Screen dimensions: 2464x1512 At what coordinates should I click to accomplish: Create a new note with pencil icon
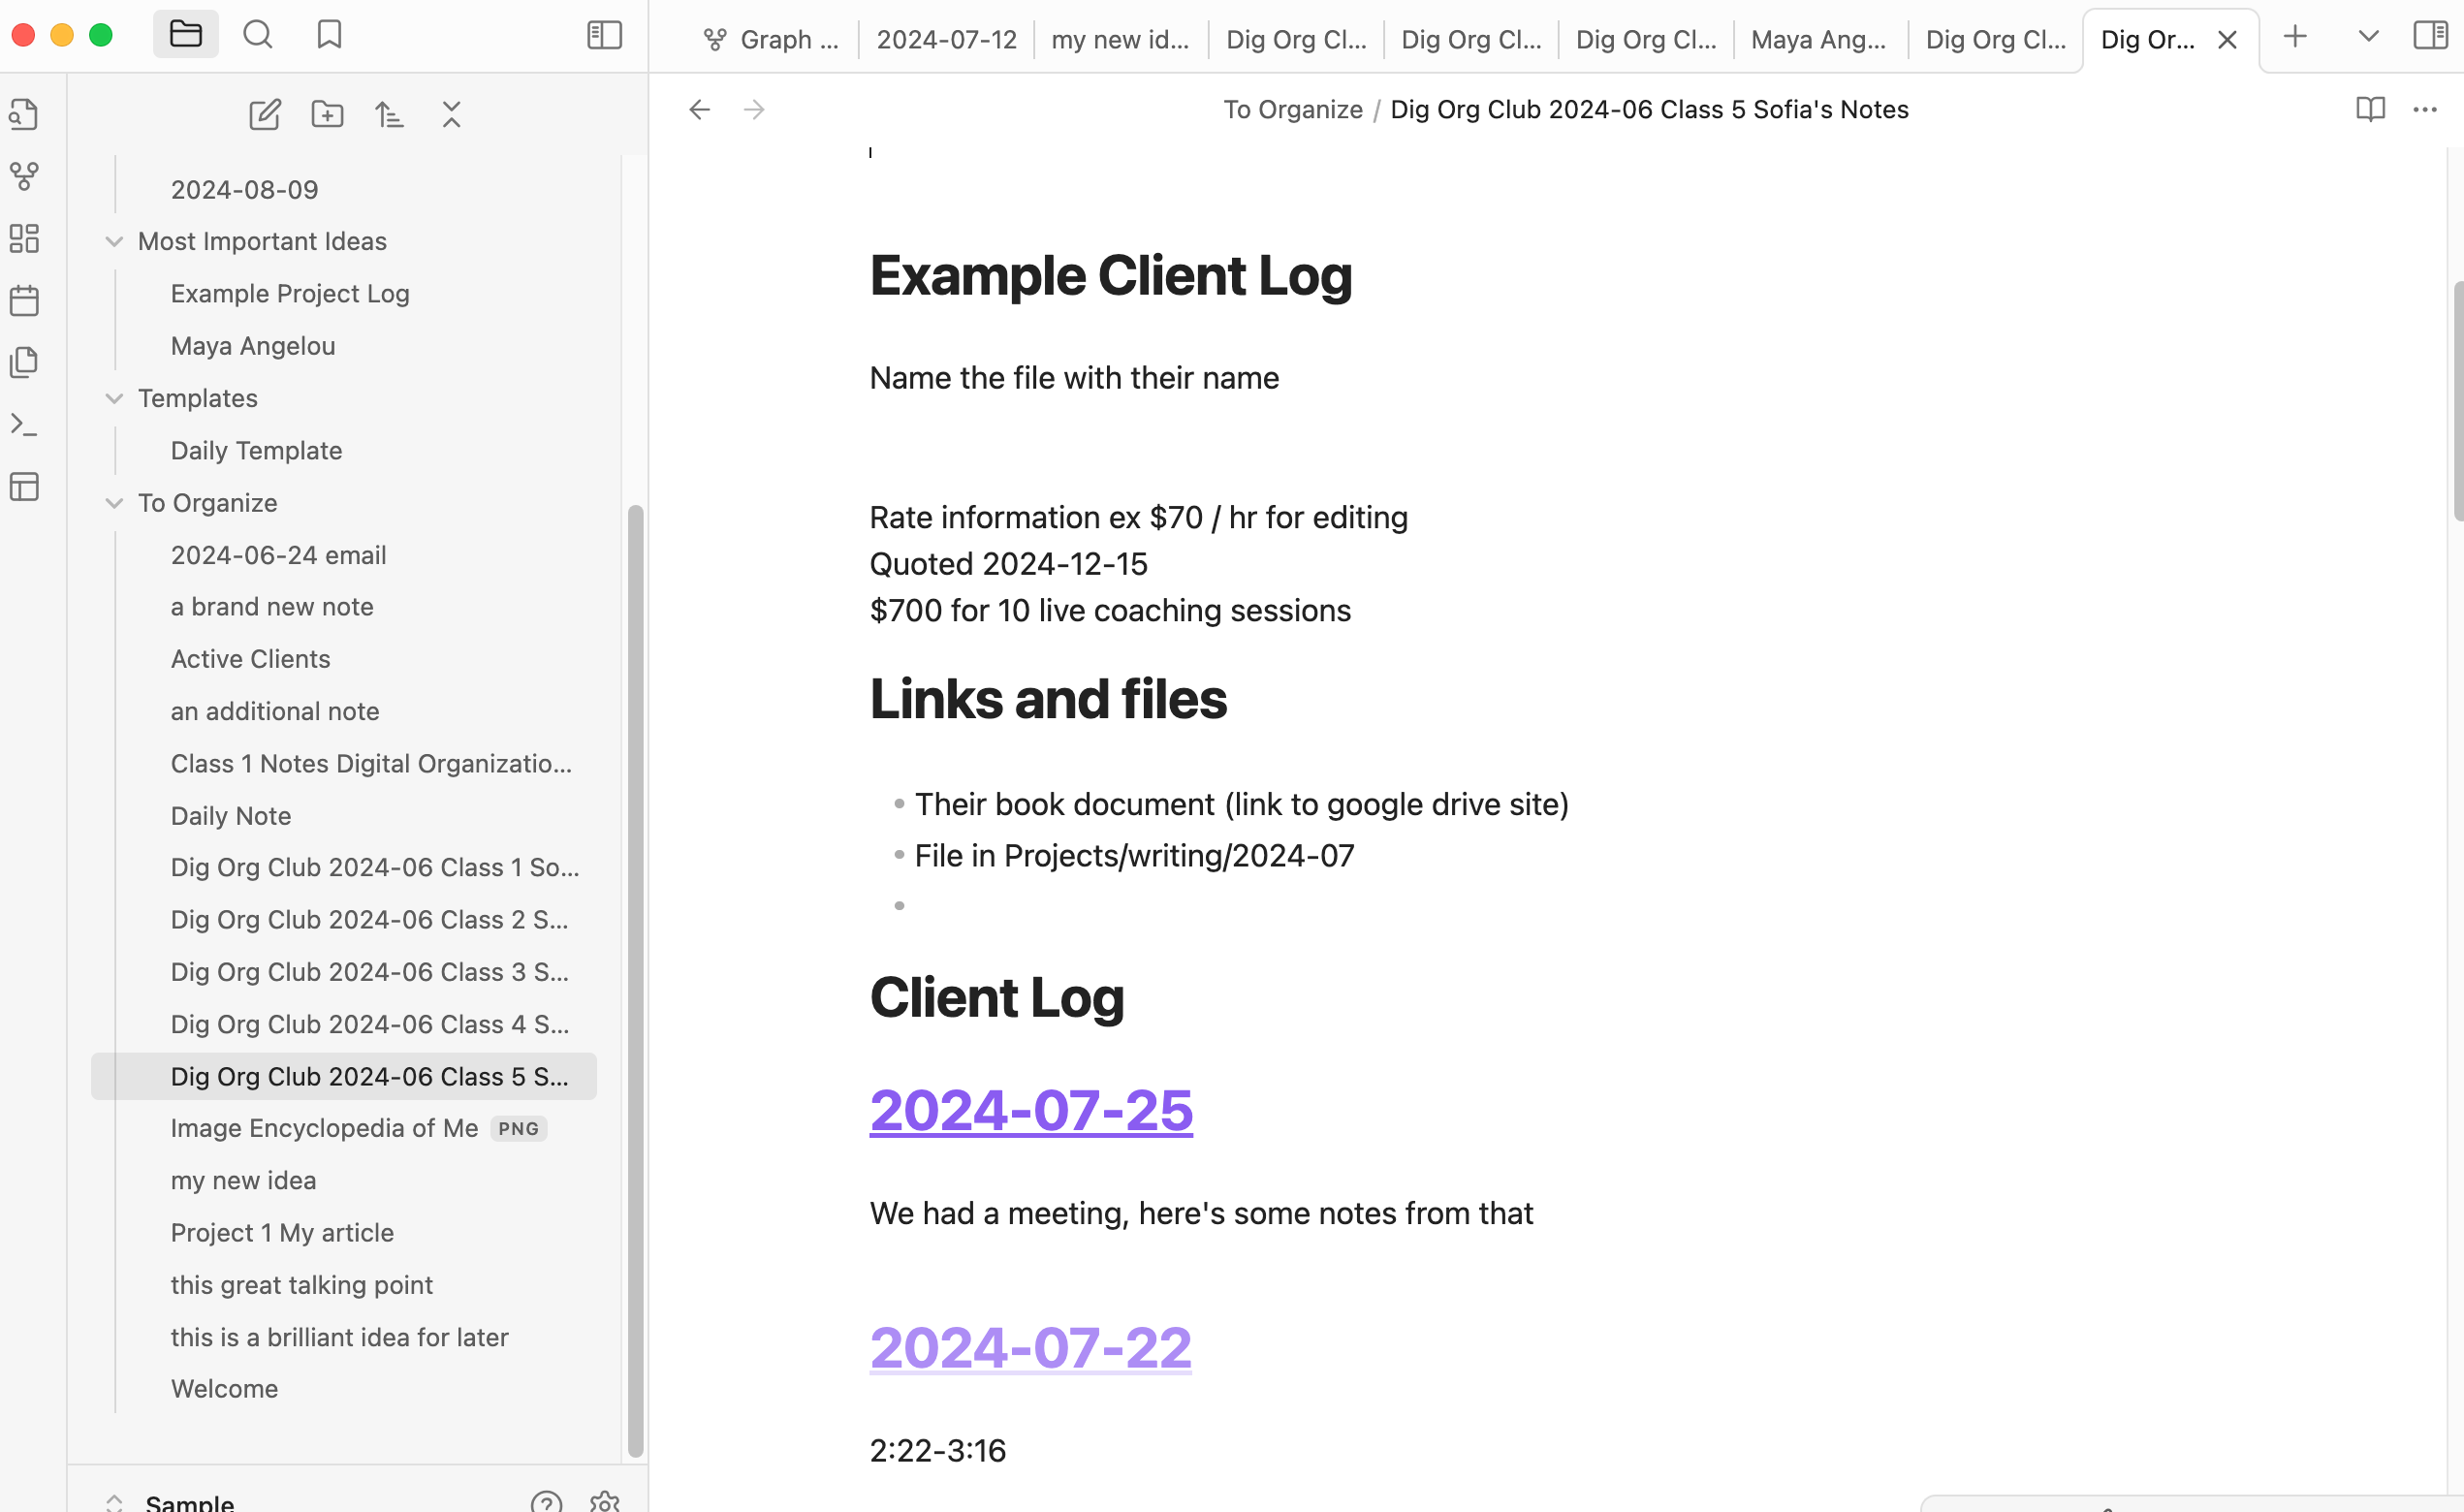(x=264, y=114)
